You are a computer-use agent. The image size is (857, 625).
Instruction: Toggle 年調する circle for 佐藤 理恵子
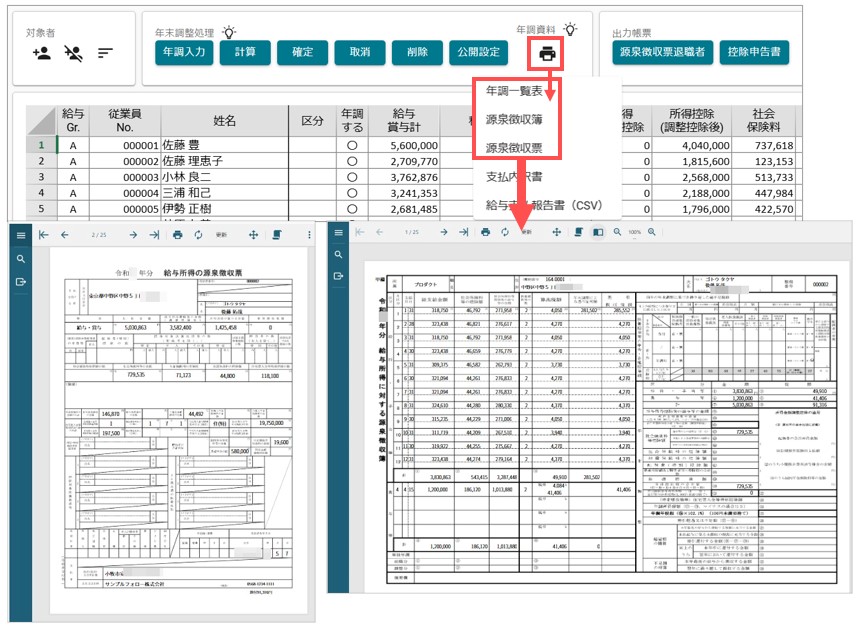click(352, 162)
